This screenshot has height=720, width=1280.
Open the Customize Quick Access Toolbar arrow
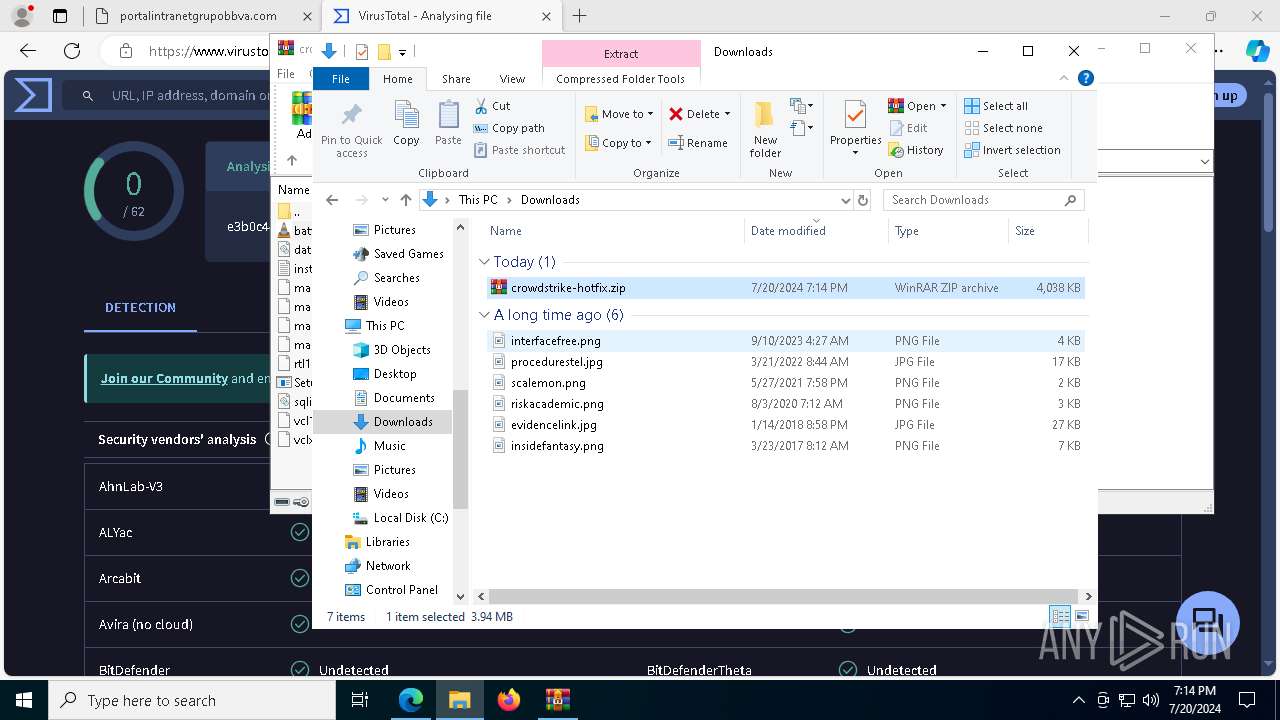pos(402,52)
